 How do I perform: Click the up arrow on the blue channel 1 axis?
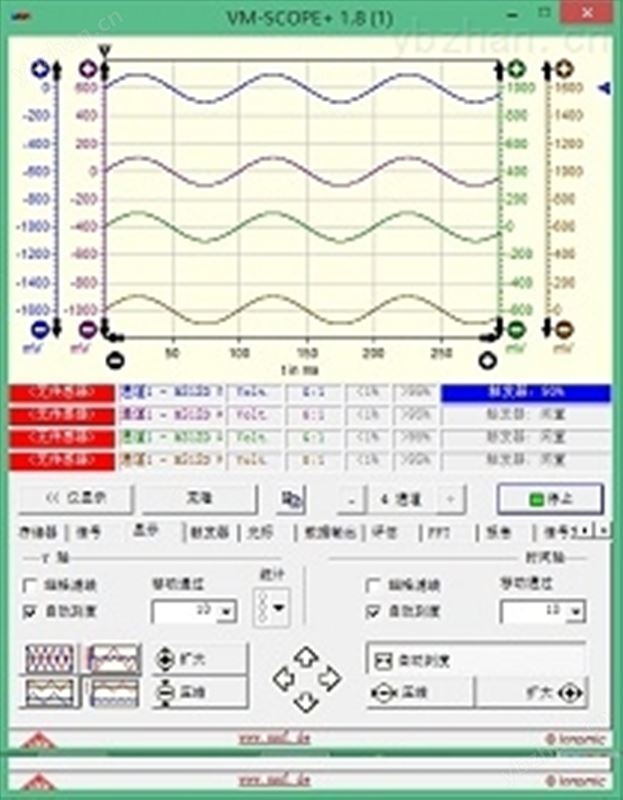[x=57, y=70]
